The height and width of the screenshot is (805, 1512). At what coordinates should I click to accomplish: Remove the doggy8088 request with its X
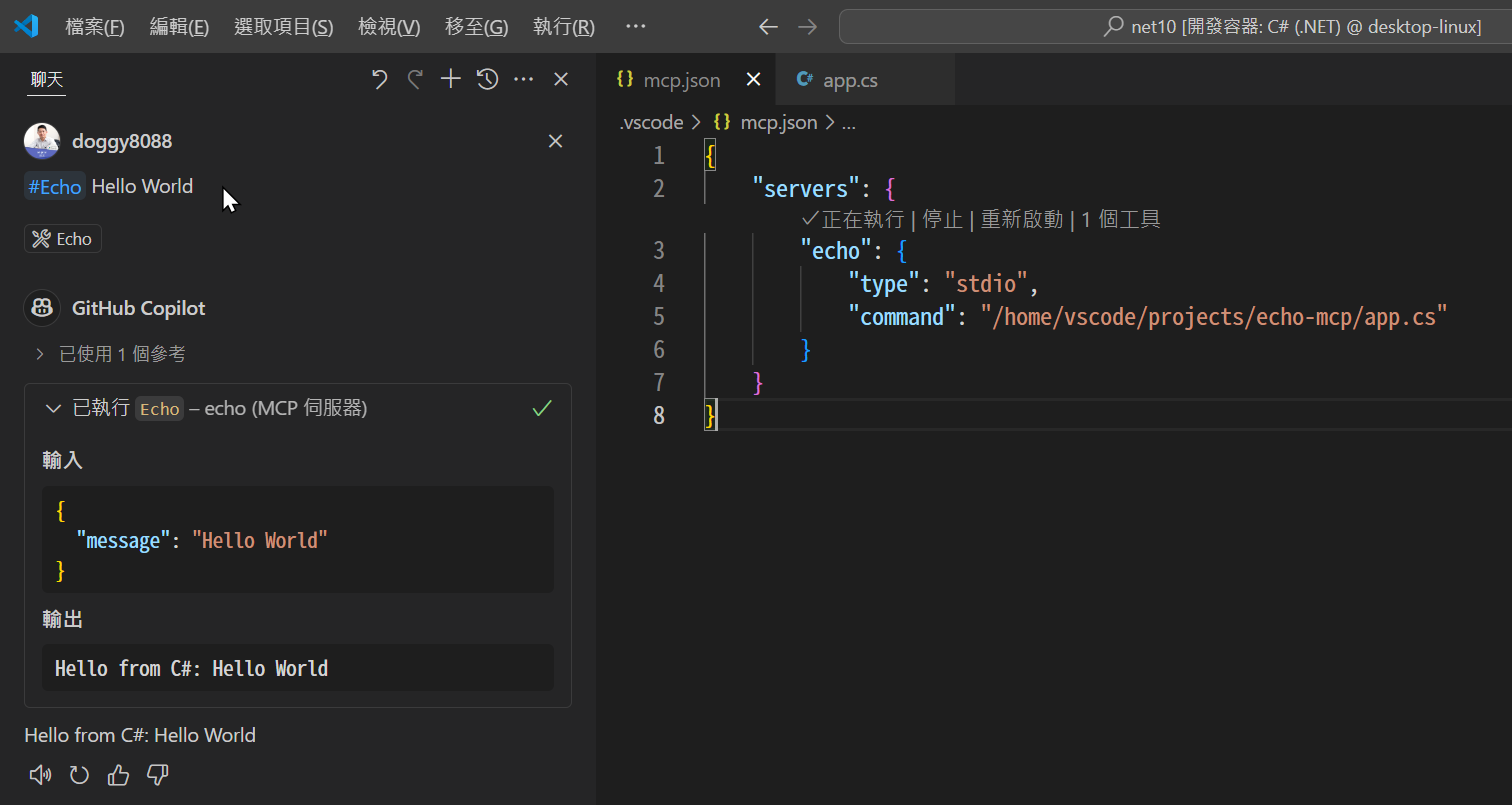(555, 141)
